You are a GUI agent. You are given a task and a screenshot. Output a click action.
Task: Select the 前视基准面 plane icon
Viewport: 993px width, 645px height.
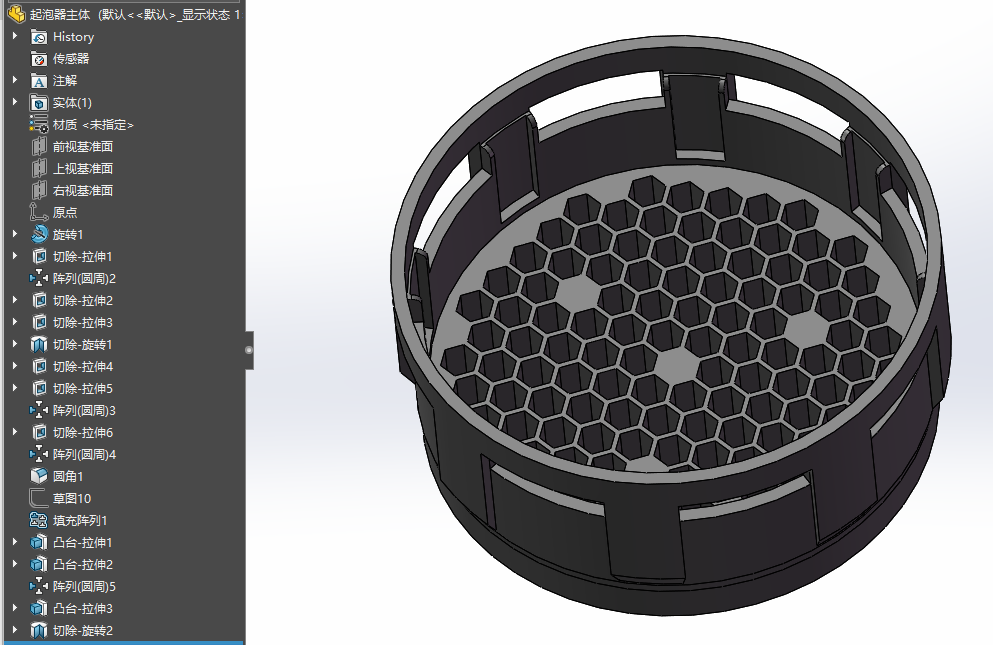pos(39,146)
